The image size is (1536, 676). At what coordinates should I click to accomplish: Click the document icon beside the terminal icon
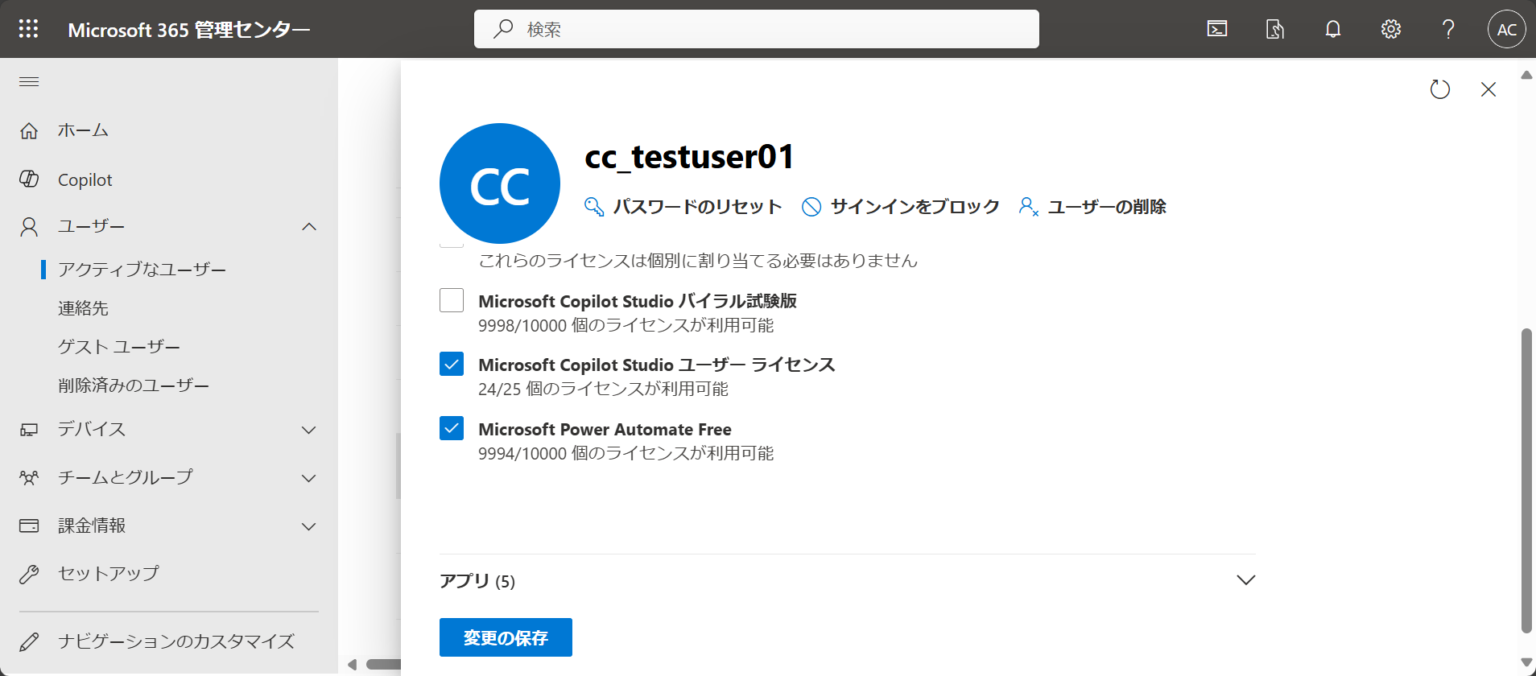click(1275, 28)
